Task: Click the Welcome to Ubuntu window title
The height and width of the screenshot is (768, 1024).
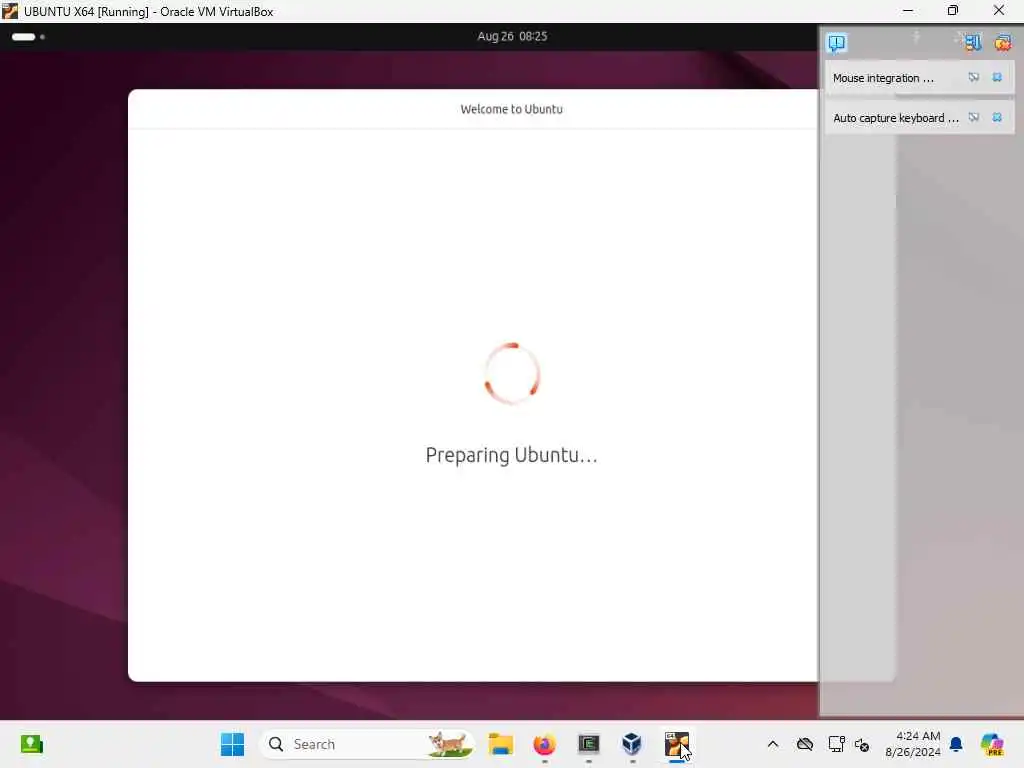Action: coord(511,109)
